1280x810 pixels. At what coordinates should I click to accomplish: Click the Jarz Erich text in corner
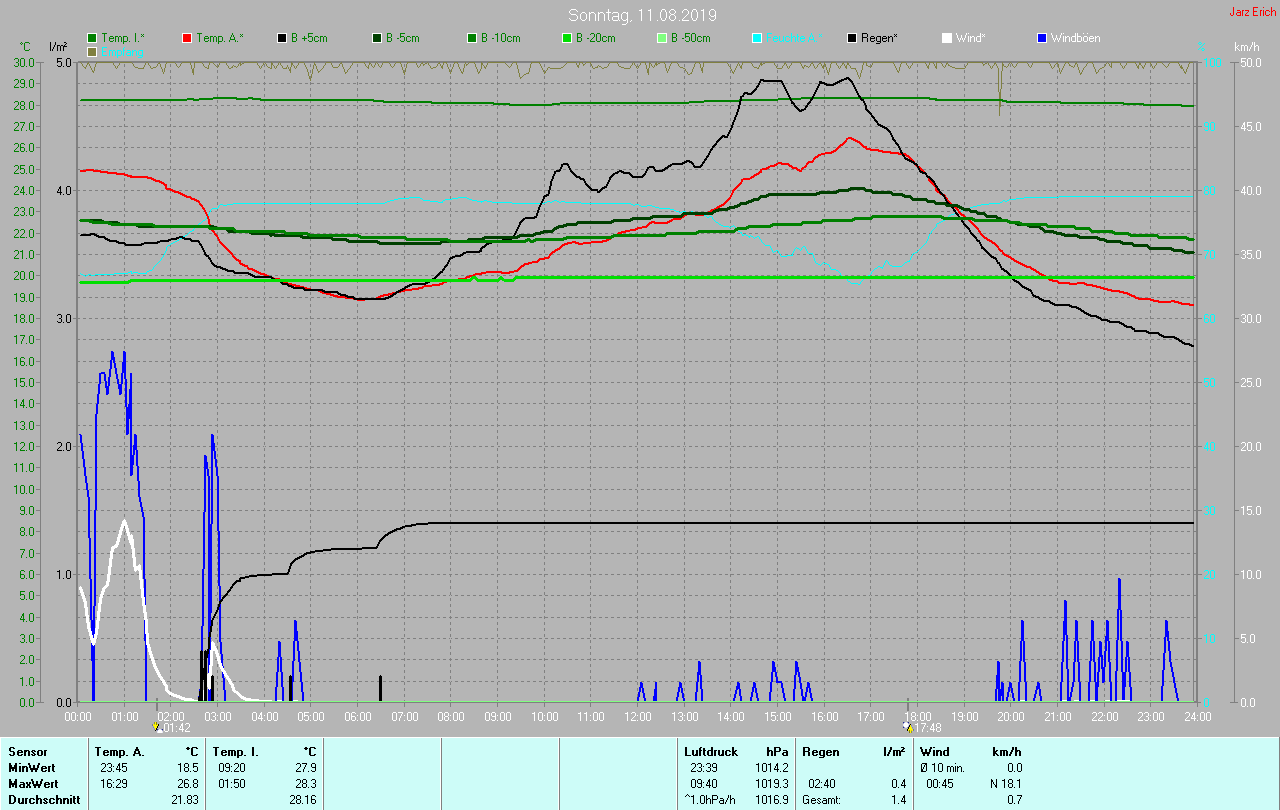1252,12
